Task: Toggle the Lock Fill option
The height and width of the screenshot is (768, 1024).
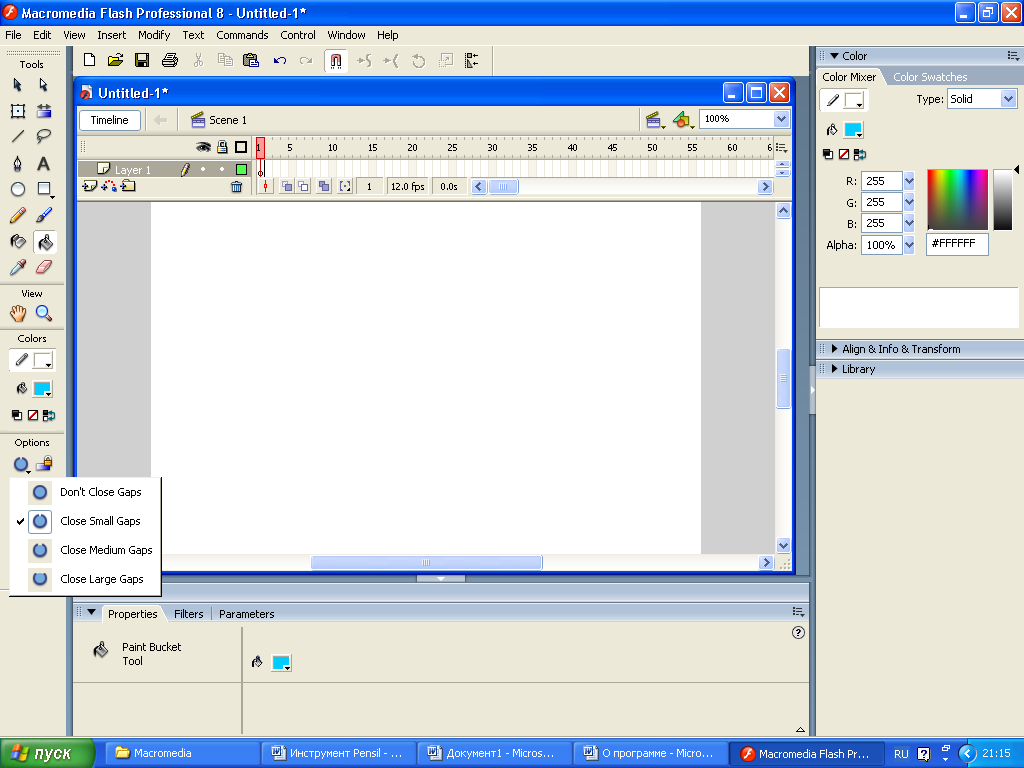Action: (44, 464)
